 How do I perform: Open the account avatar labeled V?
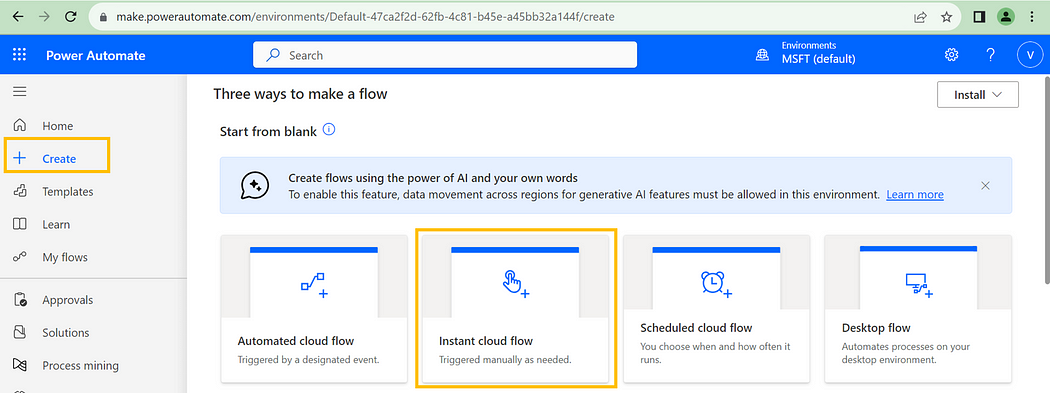[x=1029, y=55]
